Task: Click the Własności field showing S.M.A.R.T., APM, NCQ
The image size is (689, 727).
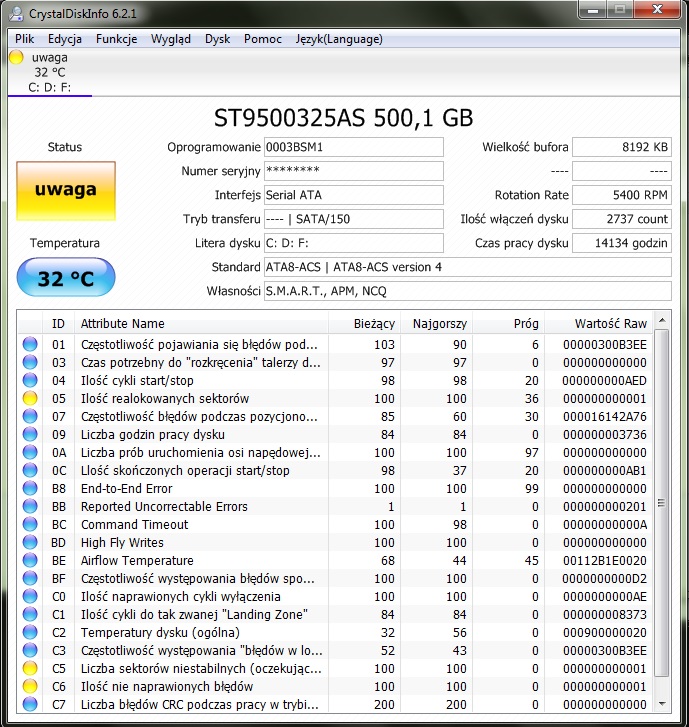Action: pos(468,291)
